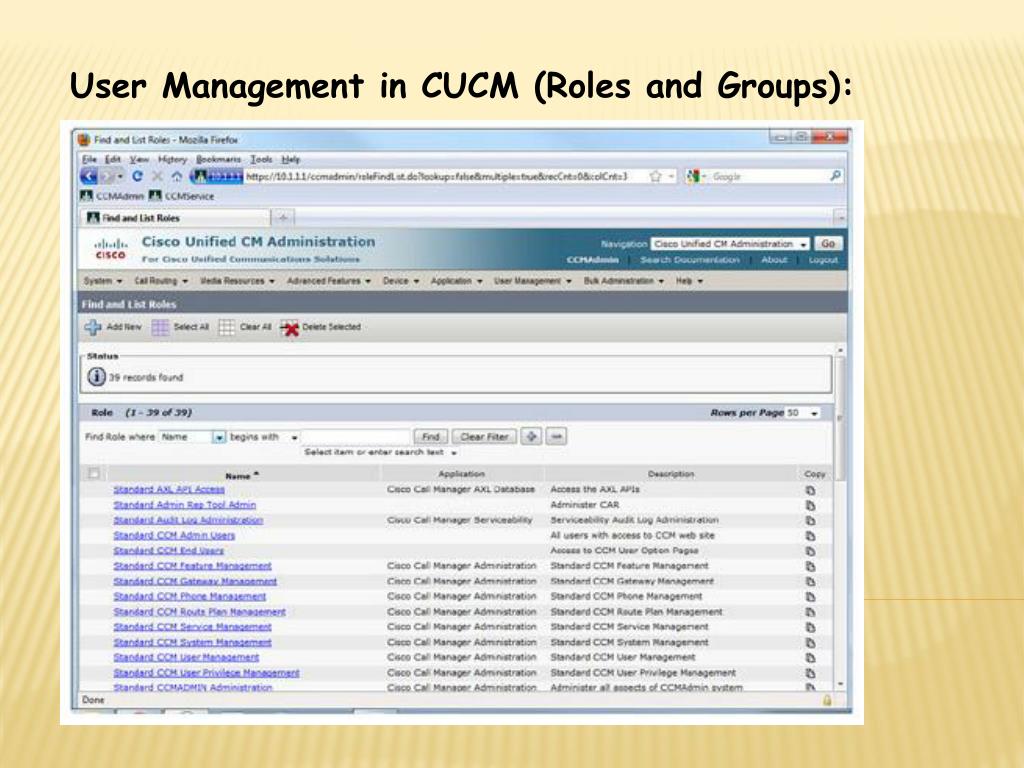Click the Delete Selected red X icon

(289, 328)
